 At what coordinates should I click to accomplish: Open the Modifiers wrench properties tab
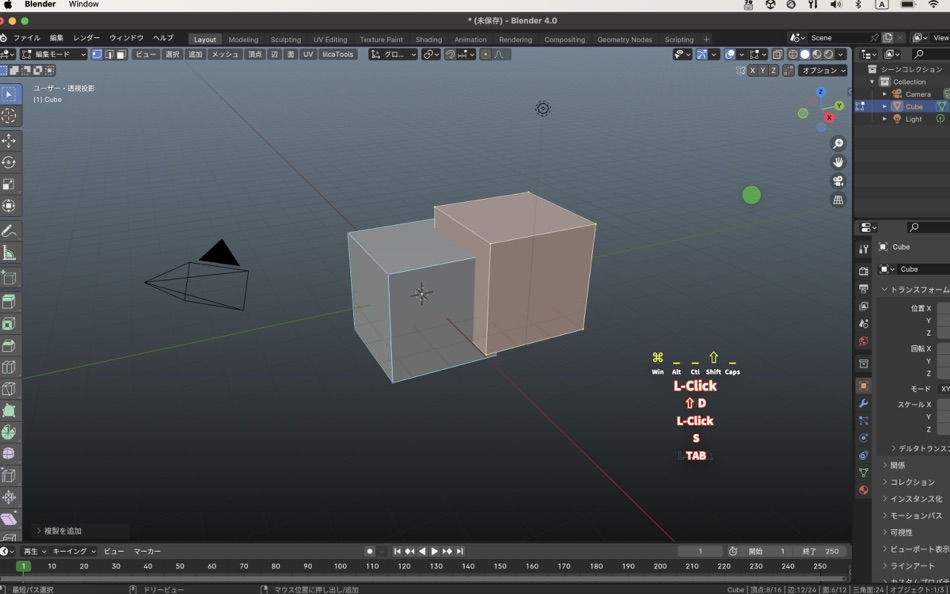[864, 403]
